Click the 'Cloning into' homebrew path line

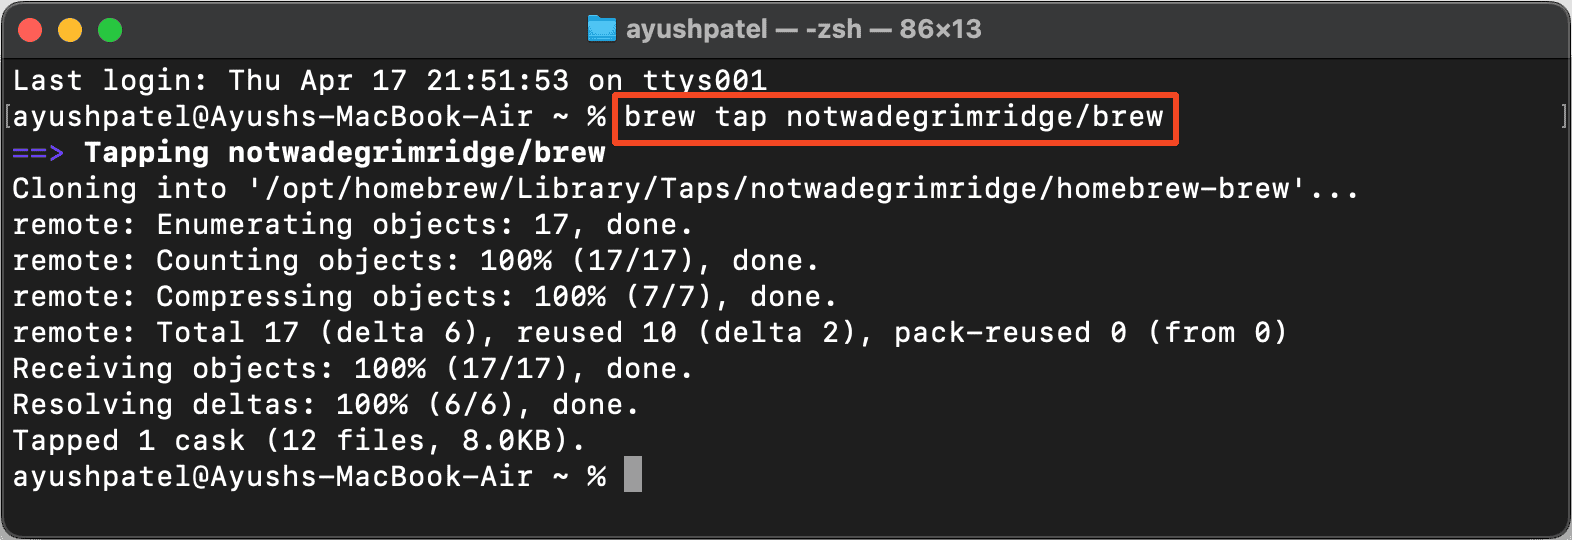pyautogui.click(x=685, y=189)
